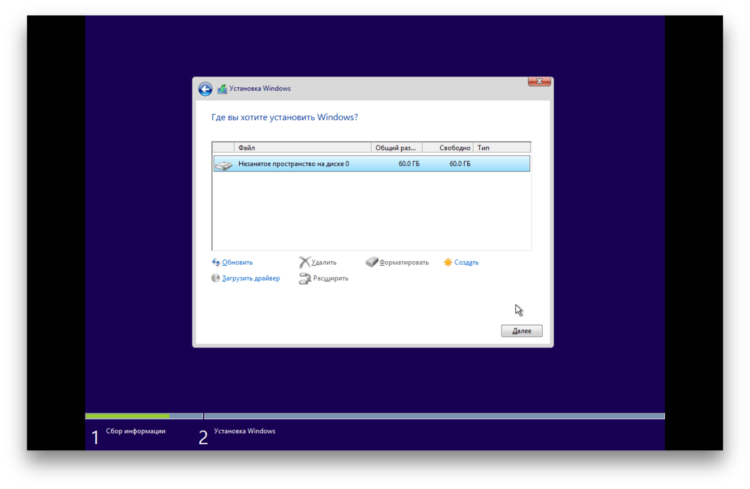Click the X icon next to Удалить
This screenshot has width=750, height=489.
point(304,262)
